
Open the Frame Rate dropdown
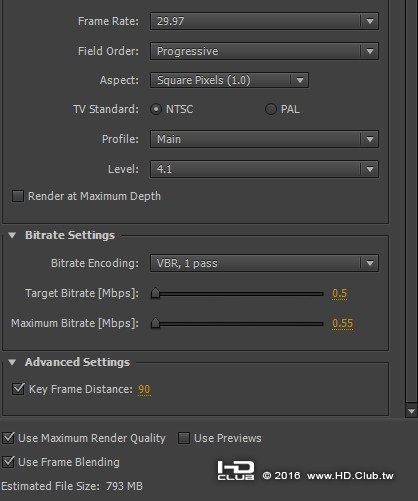pyautogui.click(x=264, y=21)
